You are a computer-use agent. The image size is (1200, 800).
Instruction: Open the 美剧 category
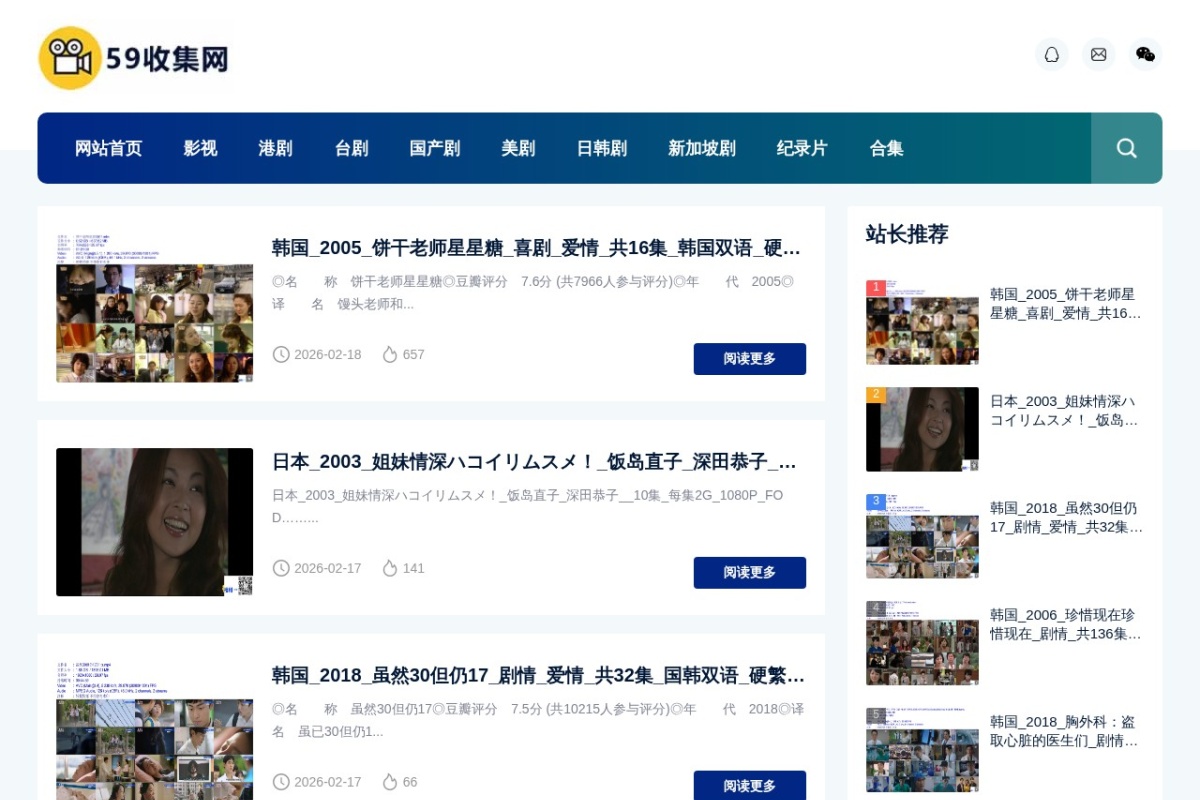pyautogui.click(x=518, y=148)
